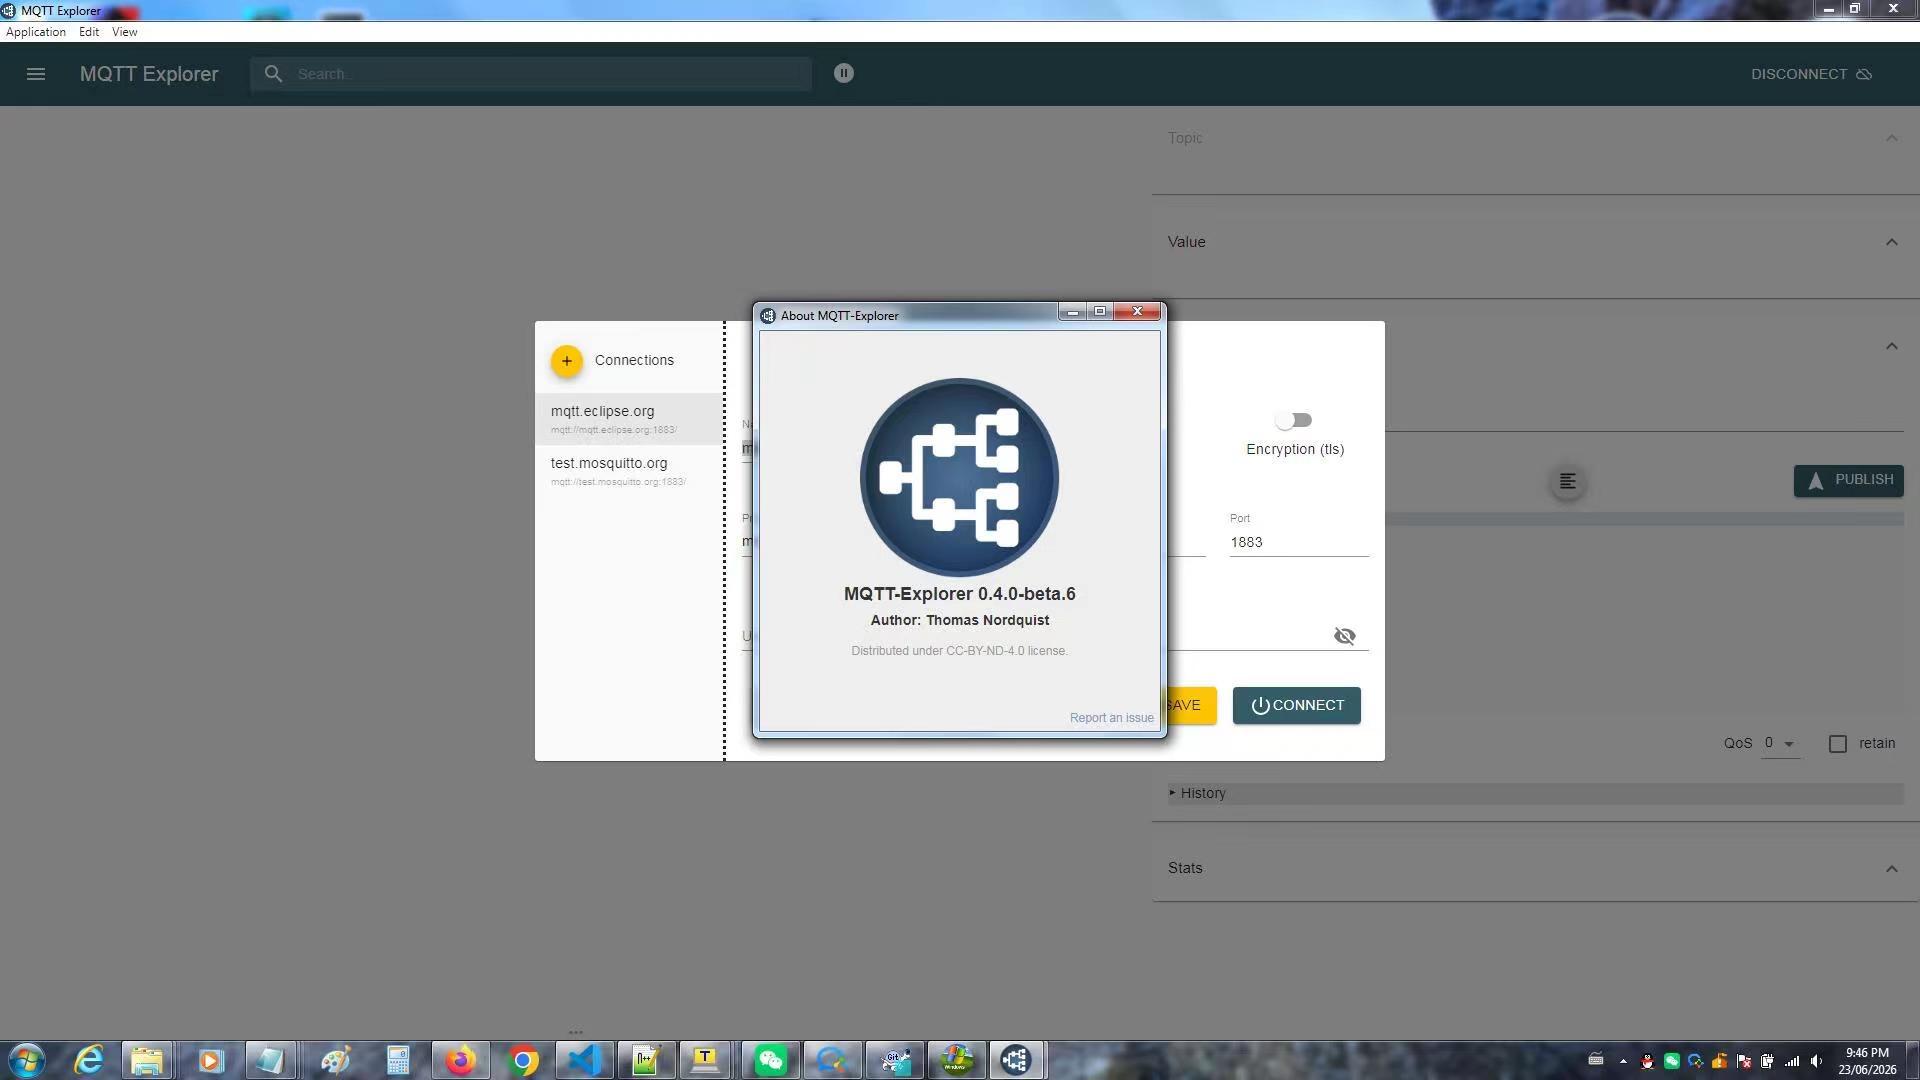This screenshot has height=1080, width=1920.
Task: Toggle password visibility eye icon
Action: coord(1344,636)
